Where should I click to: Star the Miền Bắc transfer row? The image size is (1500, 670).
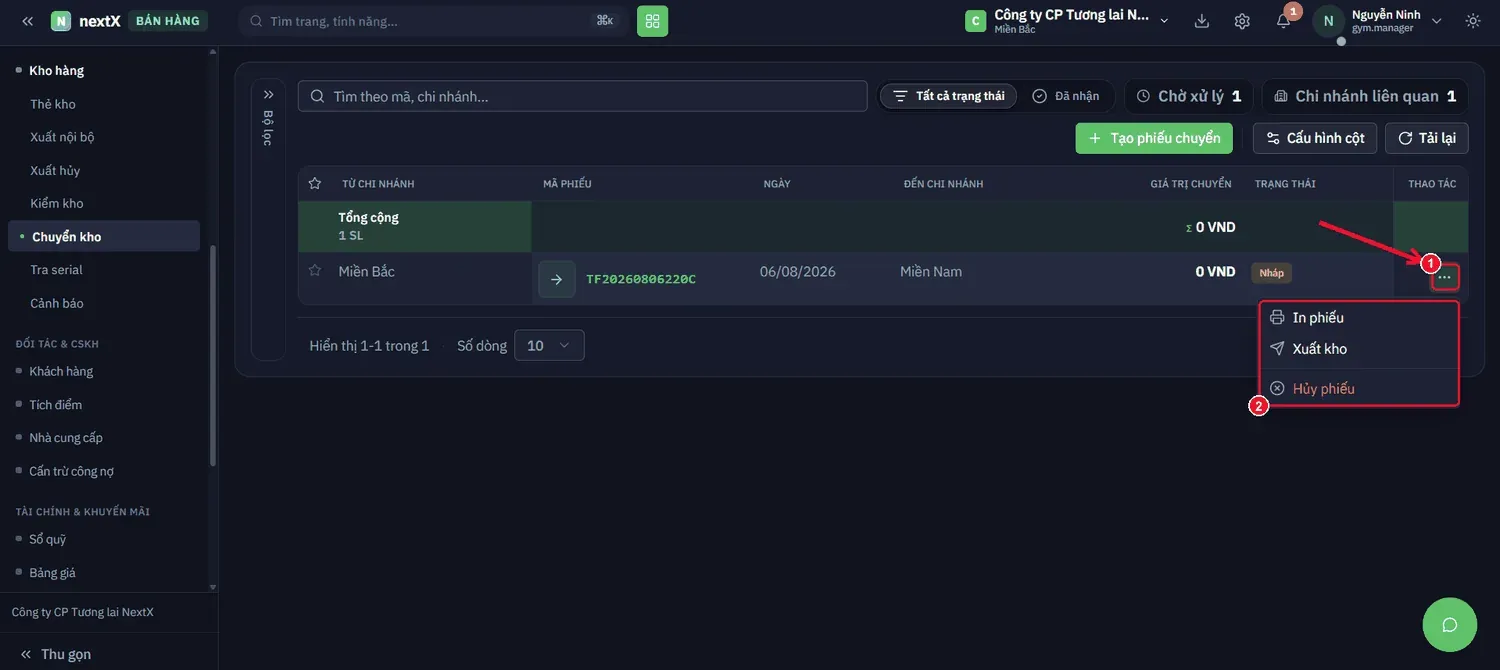(x=315, y=271)
